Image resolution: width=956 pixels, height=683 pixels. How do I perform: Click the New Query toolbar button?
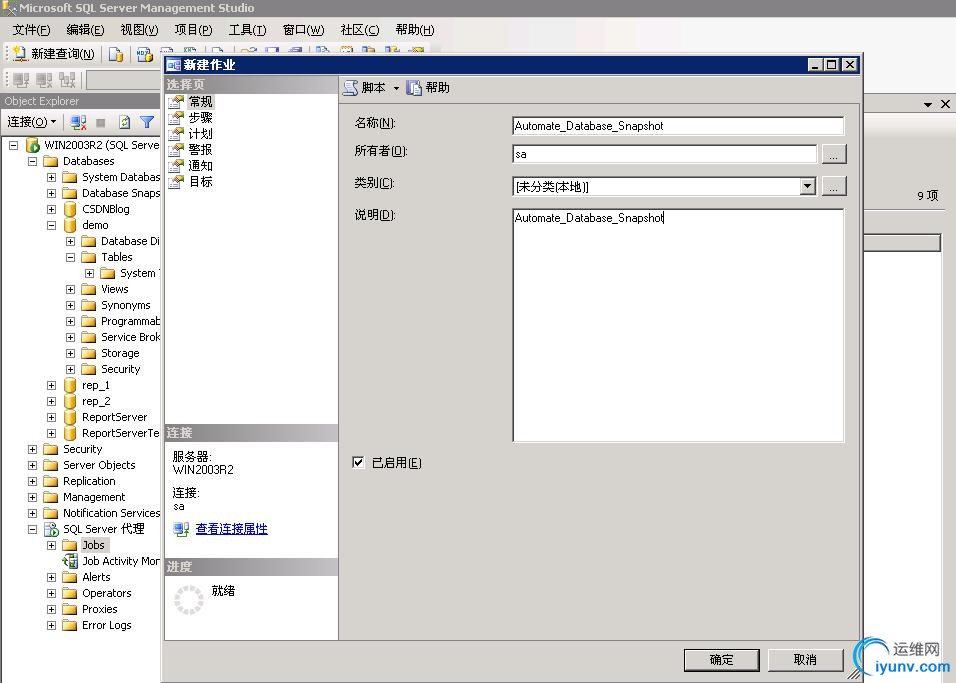(x=54, y=54)
